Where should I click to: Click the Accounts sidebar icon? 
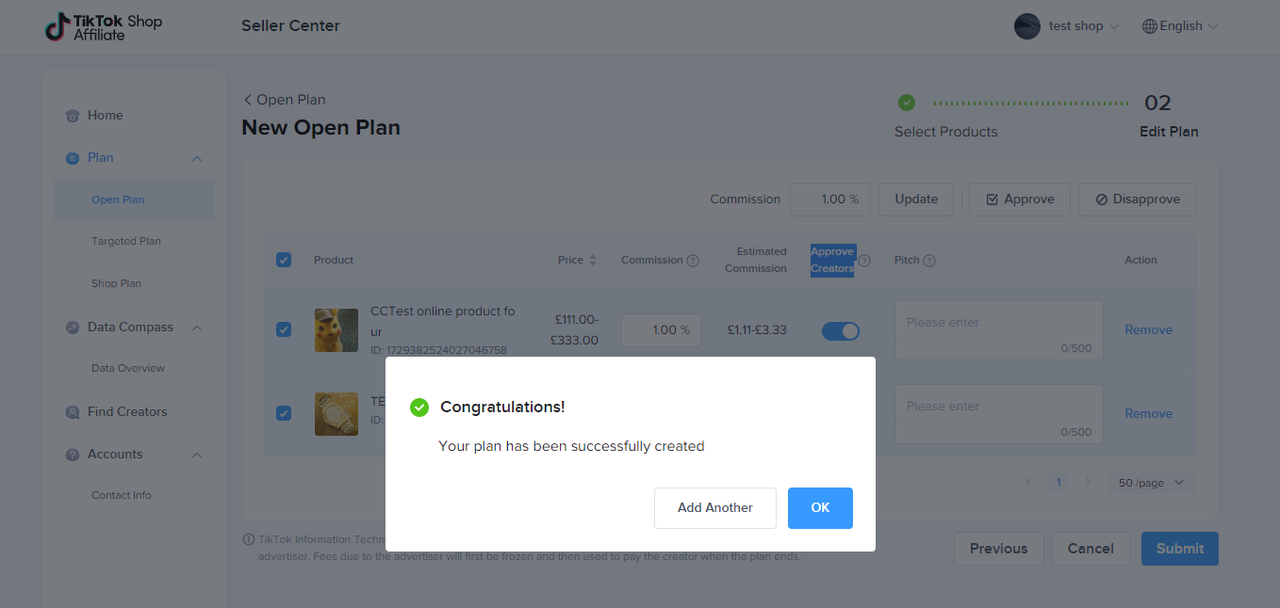pos(72,455)
